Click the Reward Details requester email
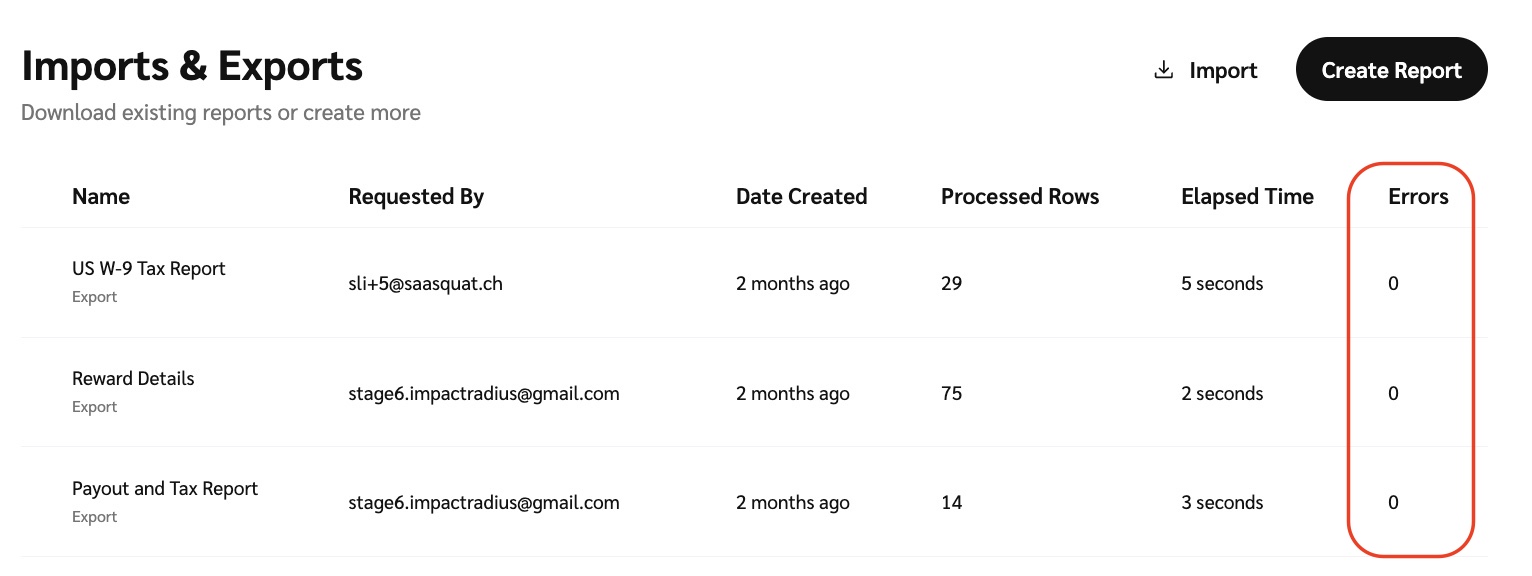 [x=483, y=394]
